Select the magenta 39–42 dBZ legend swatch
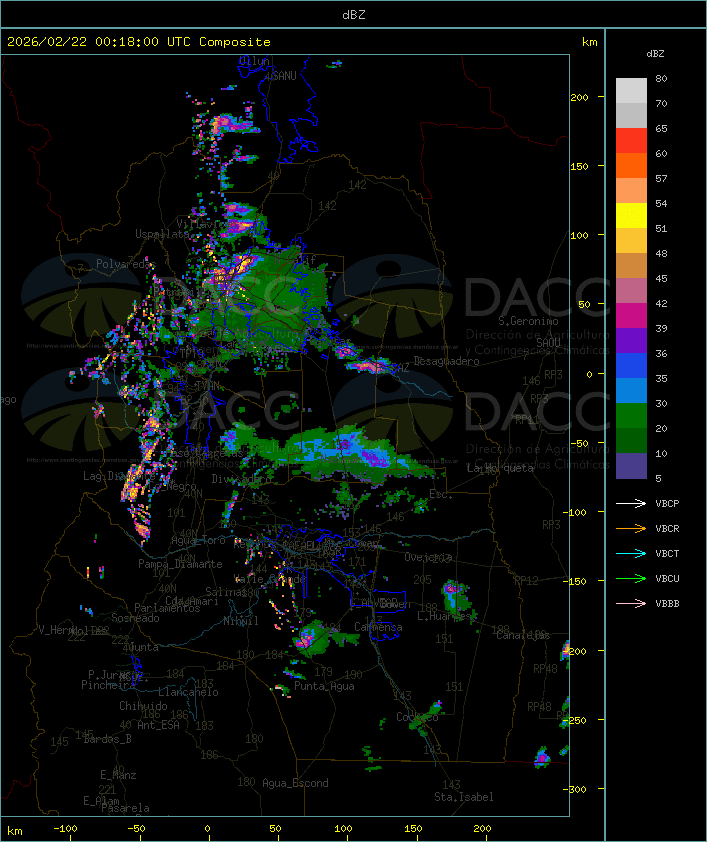This screenshot has width=707, height=842. point(631,316)
